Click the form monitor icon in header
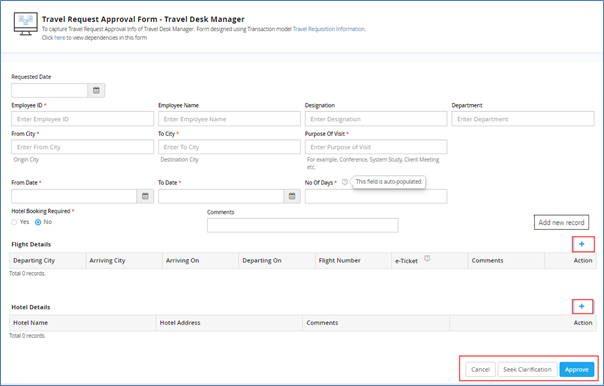Viewport: 604px width, 386px height. [25, 23]
